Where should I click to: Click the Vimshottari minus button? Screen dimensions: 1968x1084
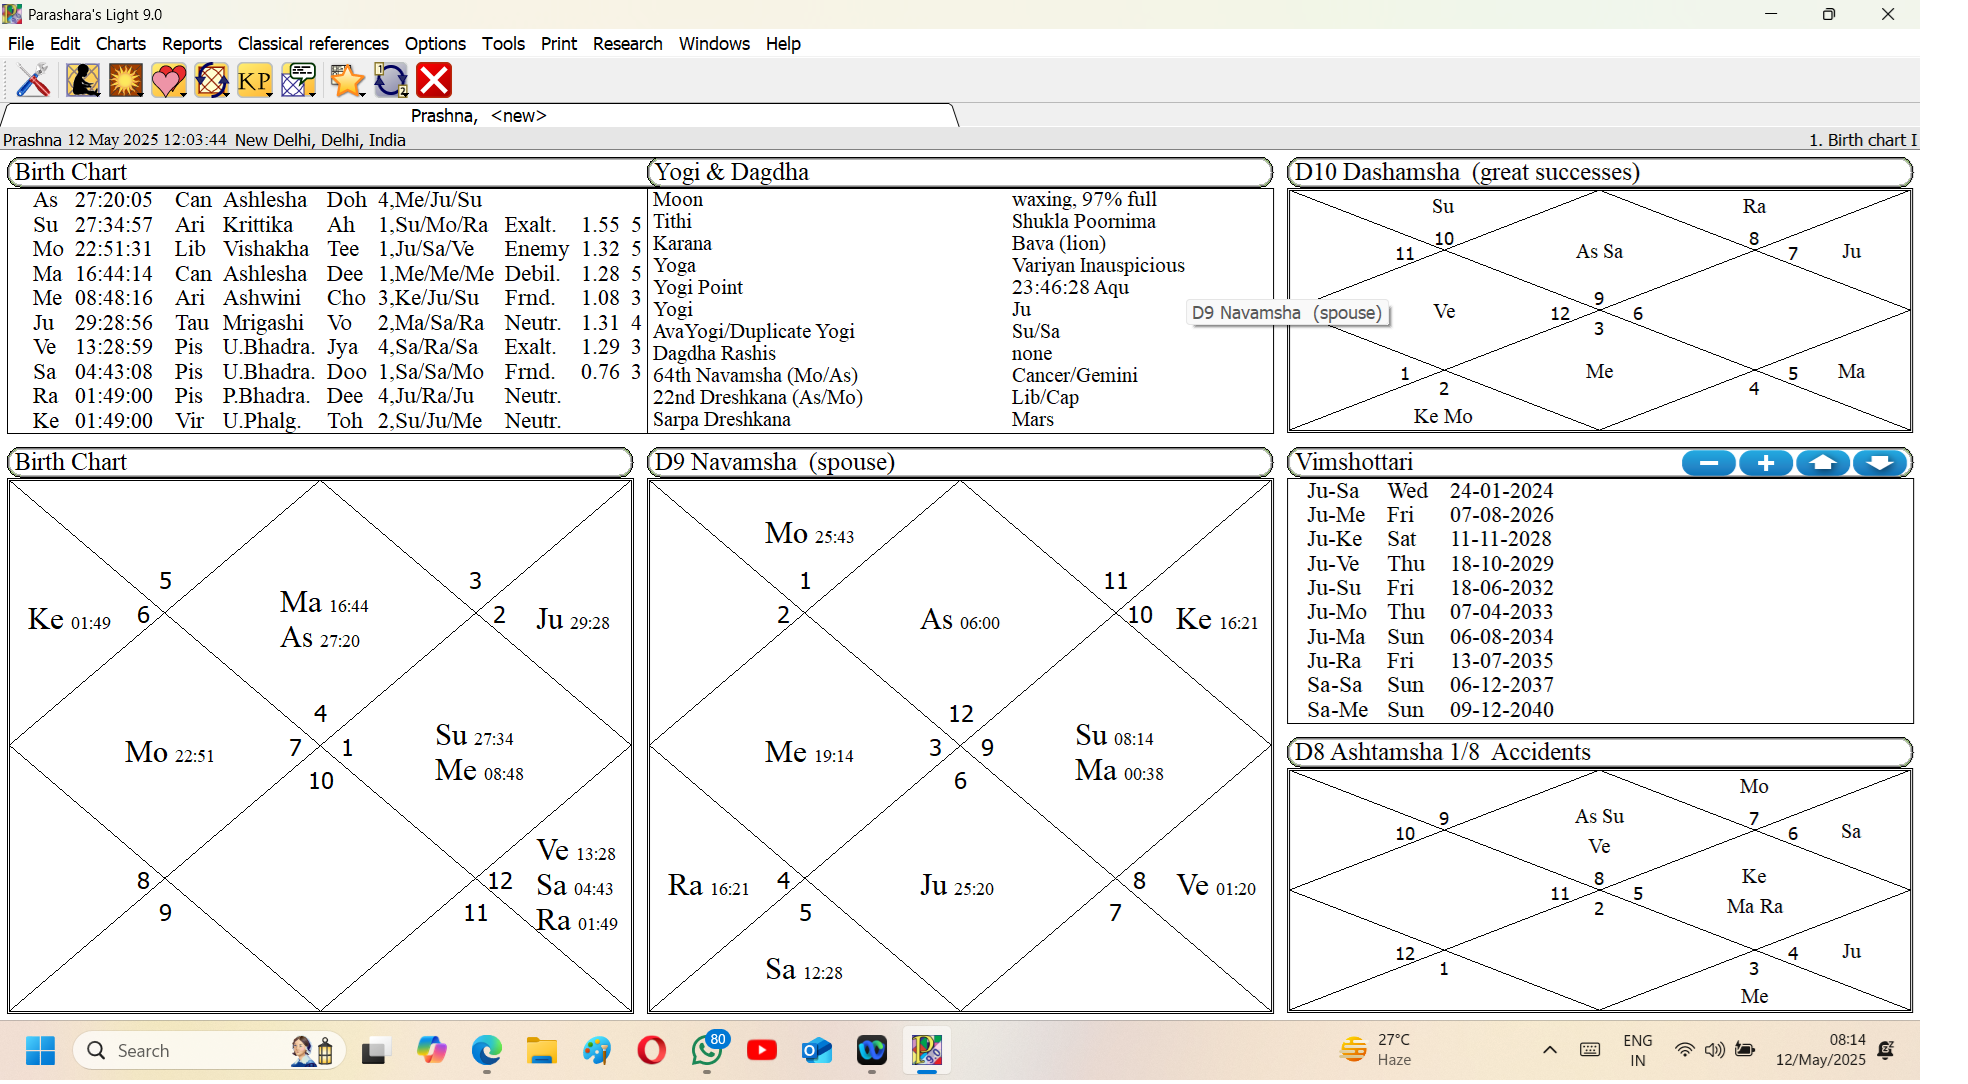(1709, 463)
